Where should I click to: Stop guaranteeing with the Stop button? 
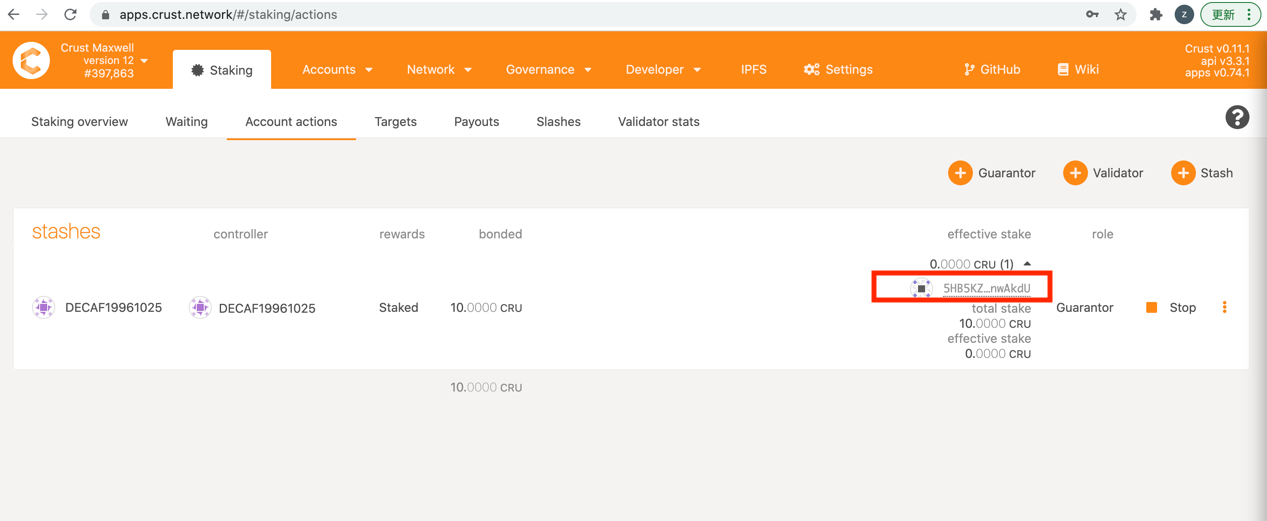[1171, 308]
